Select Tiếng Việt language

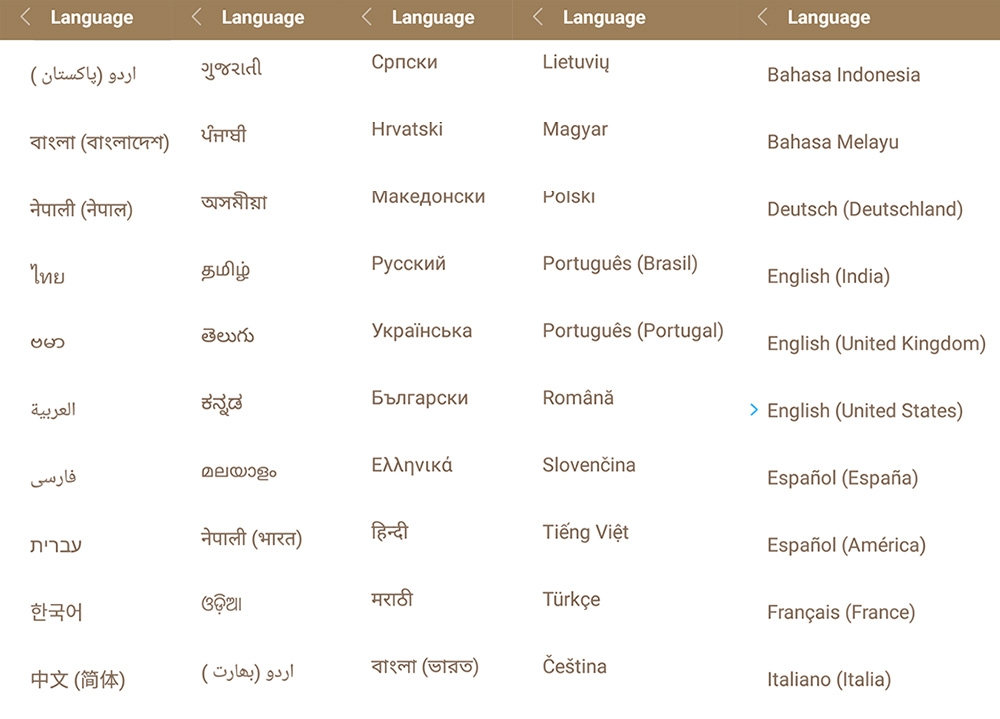[585, 532]
